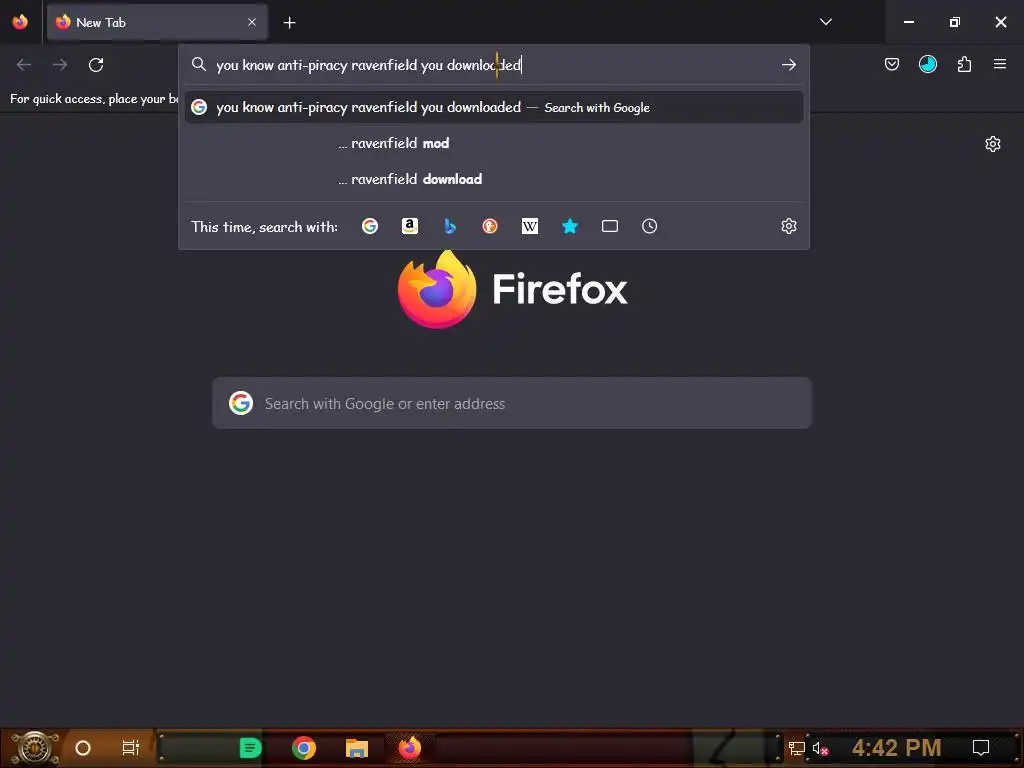Click inside the address bar text
Image resolution: width=1024 pixels, height=768 pixels.
click(x=369, y=65)
